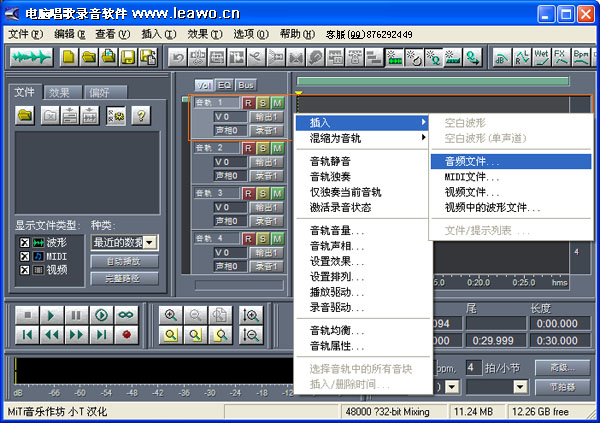Viewport: 600px width, 423px height.
Task: Click the 节拍器 button
Action: [562, 387]
